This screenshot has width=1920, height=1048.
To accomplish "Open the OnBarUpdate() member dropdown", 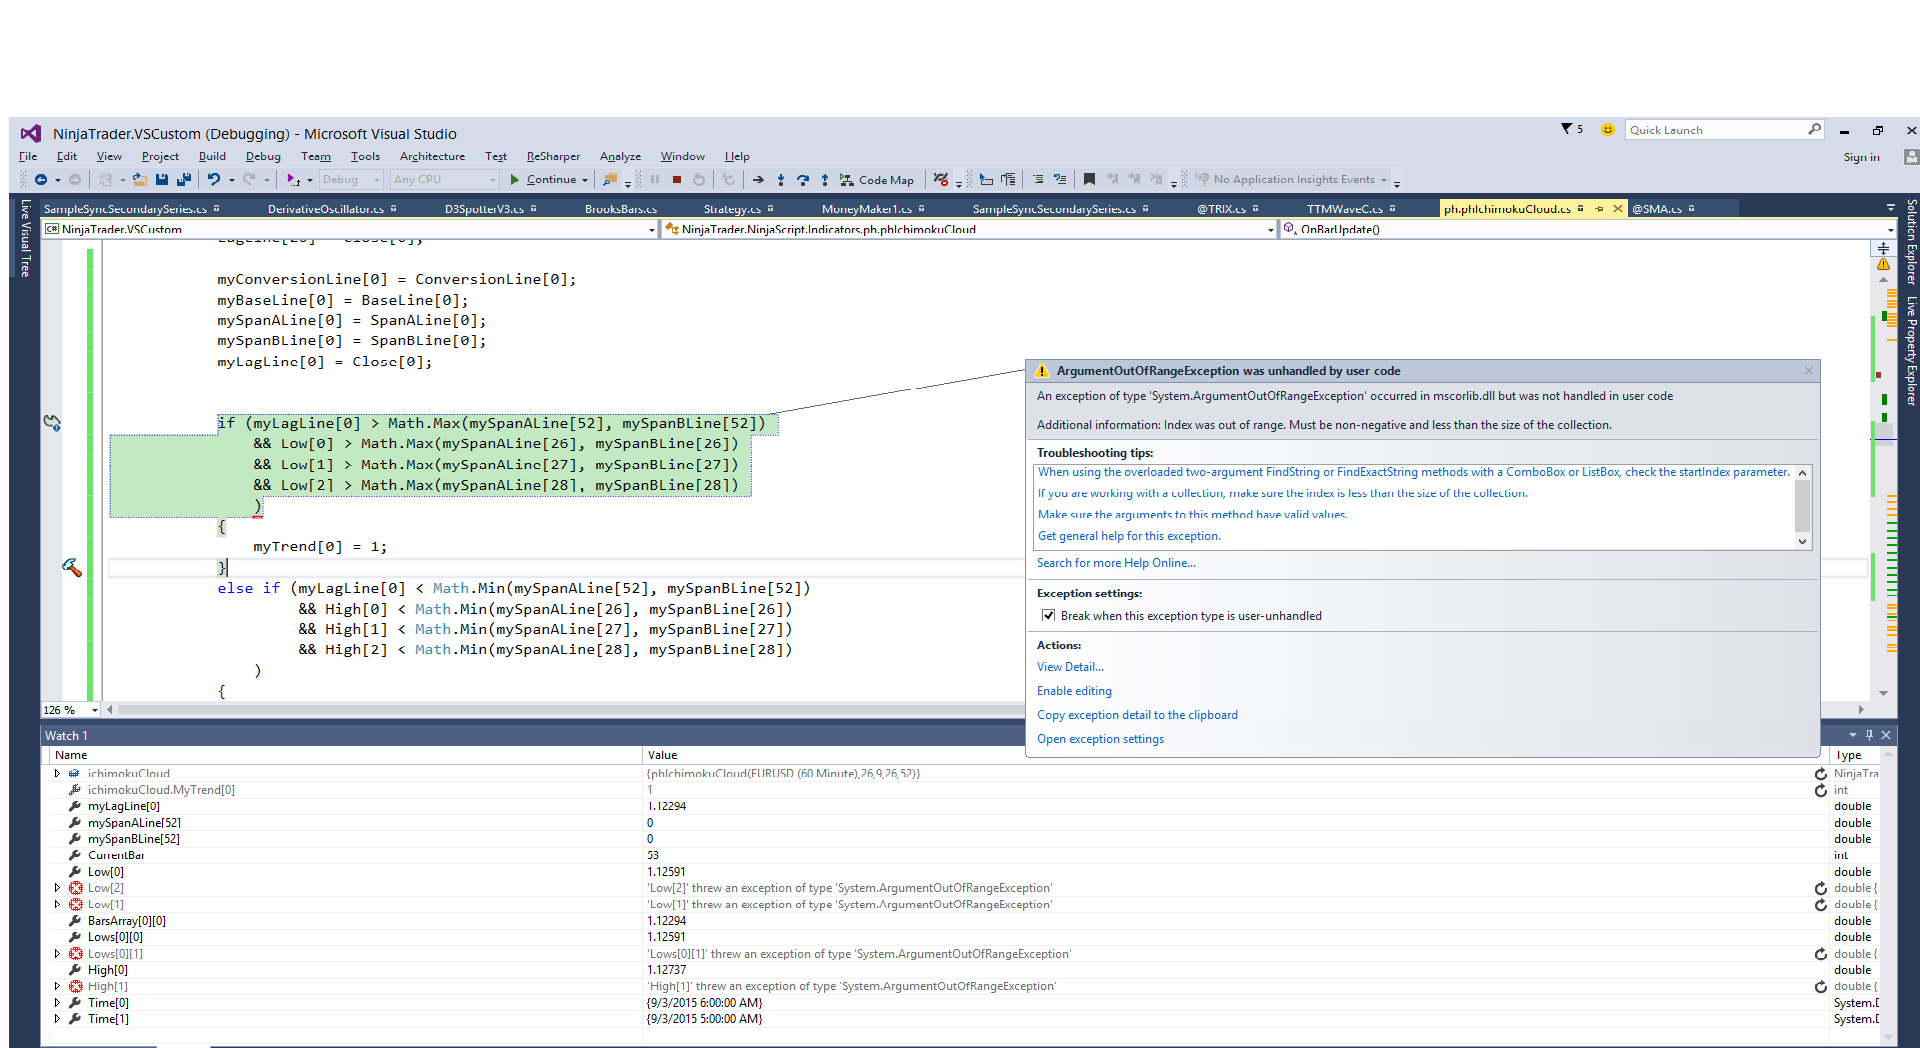I will coord(1889,230).
